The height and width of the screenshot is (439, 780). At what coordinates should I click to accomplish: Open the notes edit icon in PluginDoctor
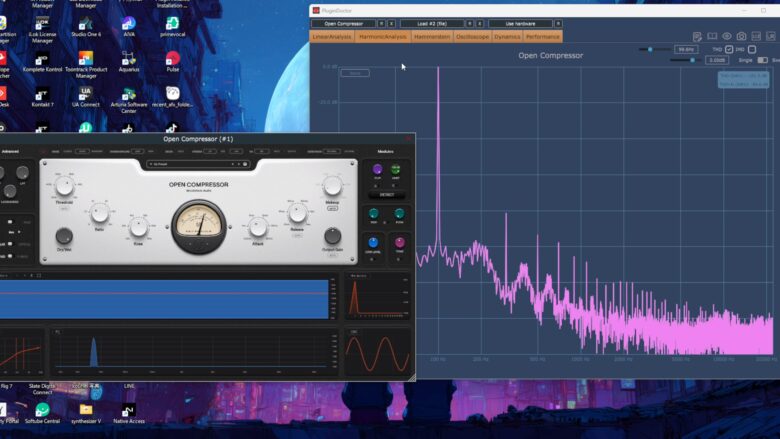click(697, 36)
